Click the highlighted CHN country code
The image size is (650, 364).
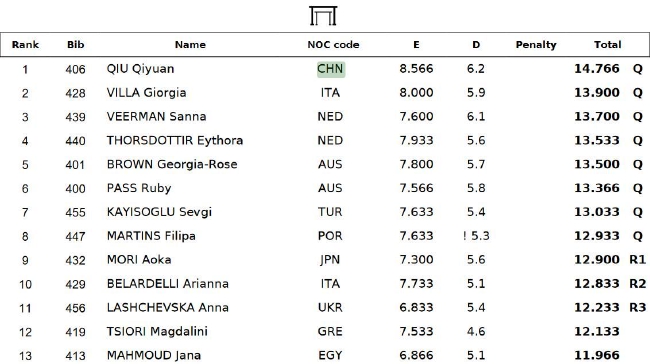pyautogui.click(x=331, y=69)
